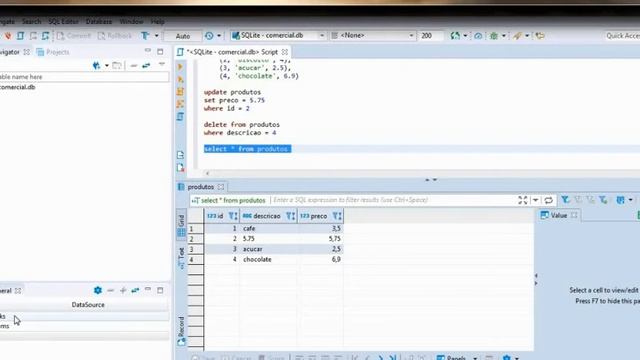Click the apply filter funnel icon
Screen dimensions: 640x360
coord(565,200)
